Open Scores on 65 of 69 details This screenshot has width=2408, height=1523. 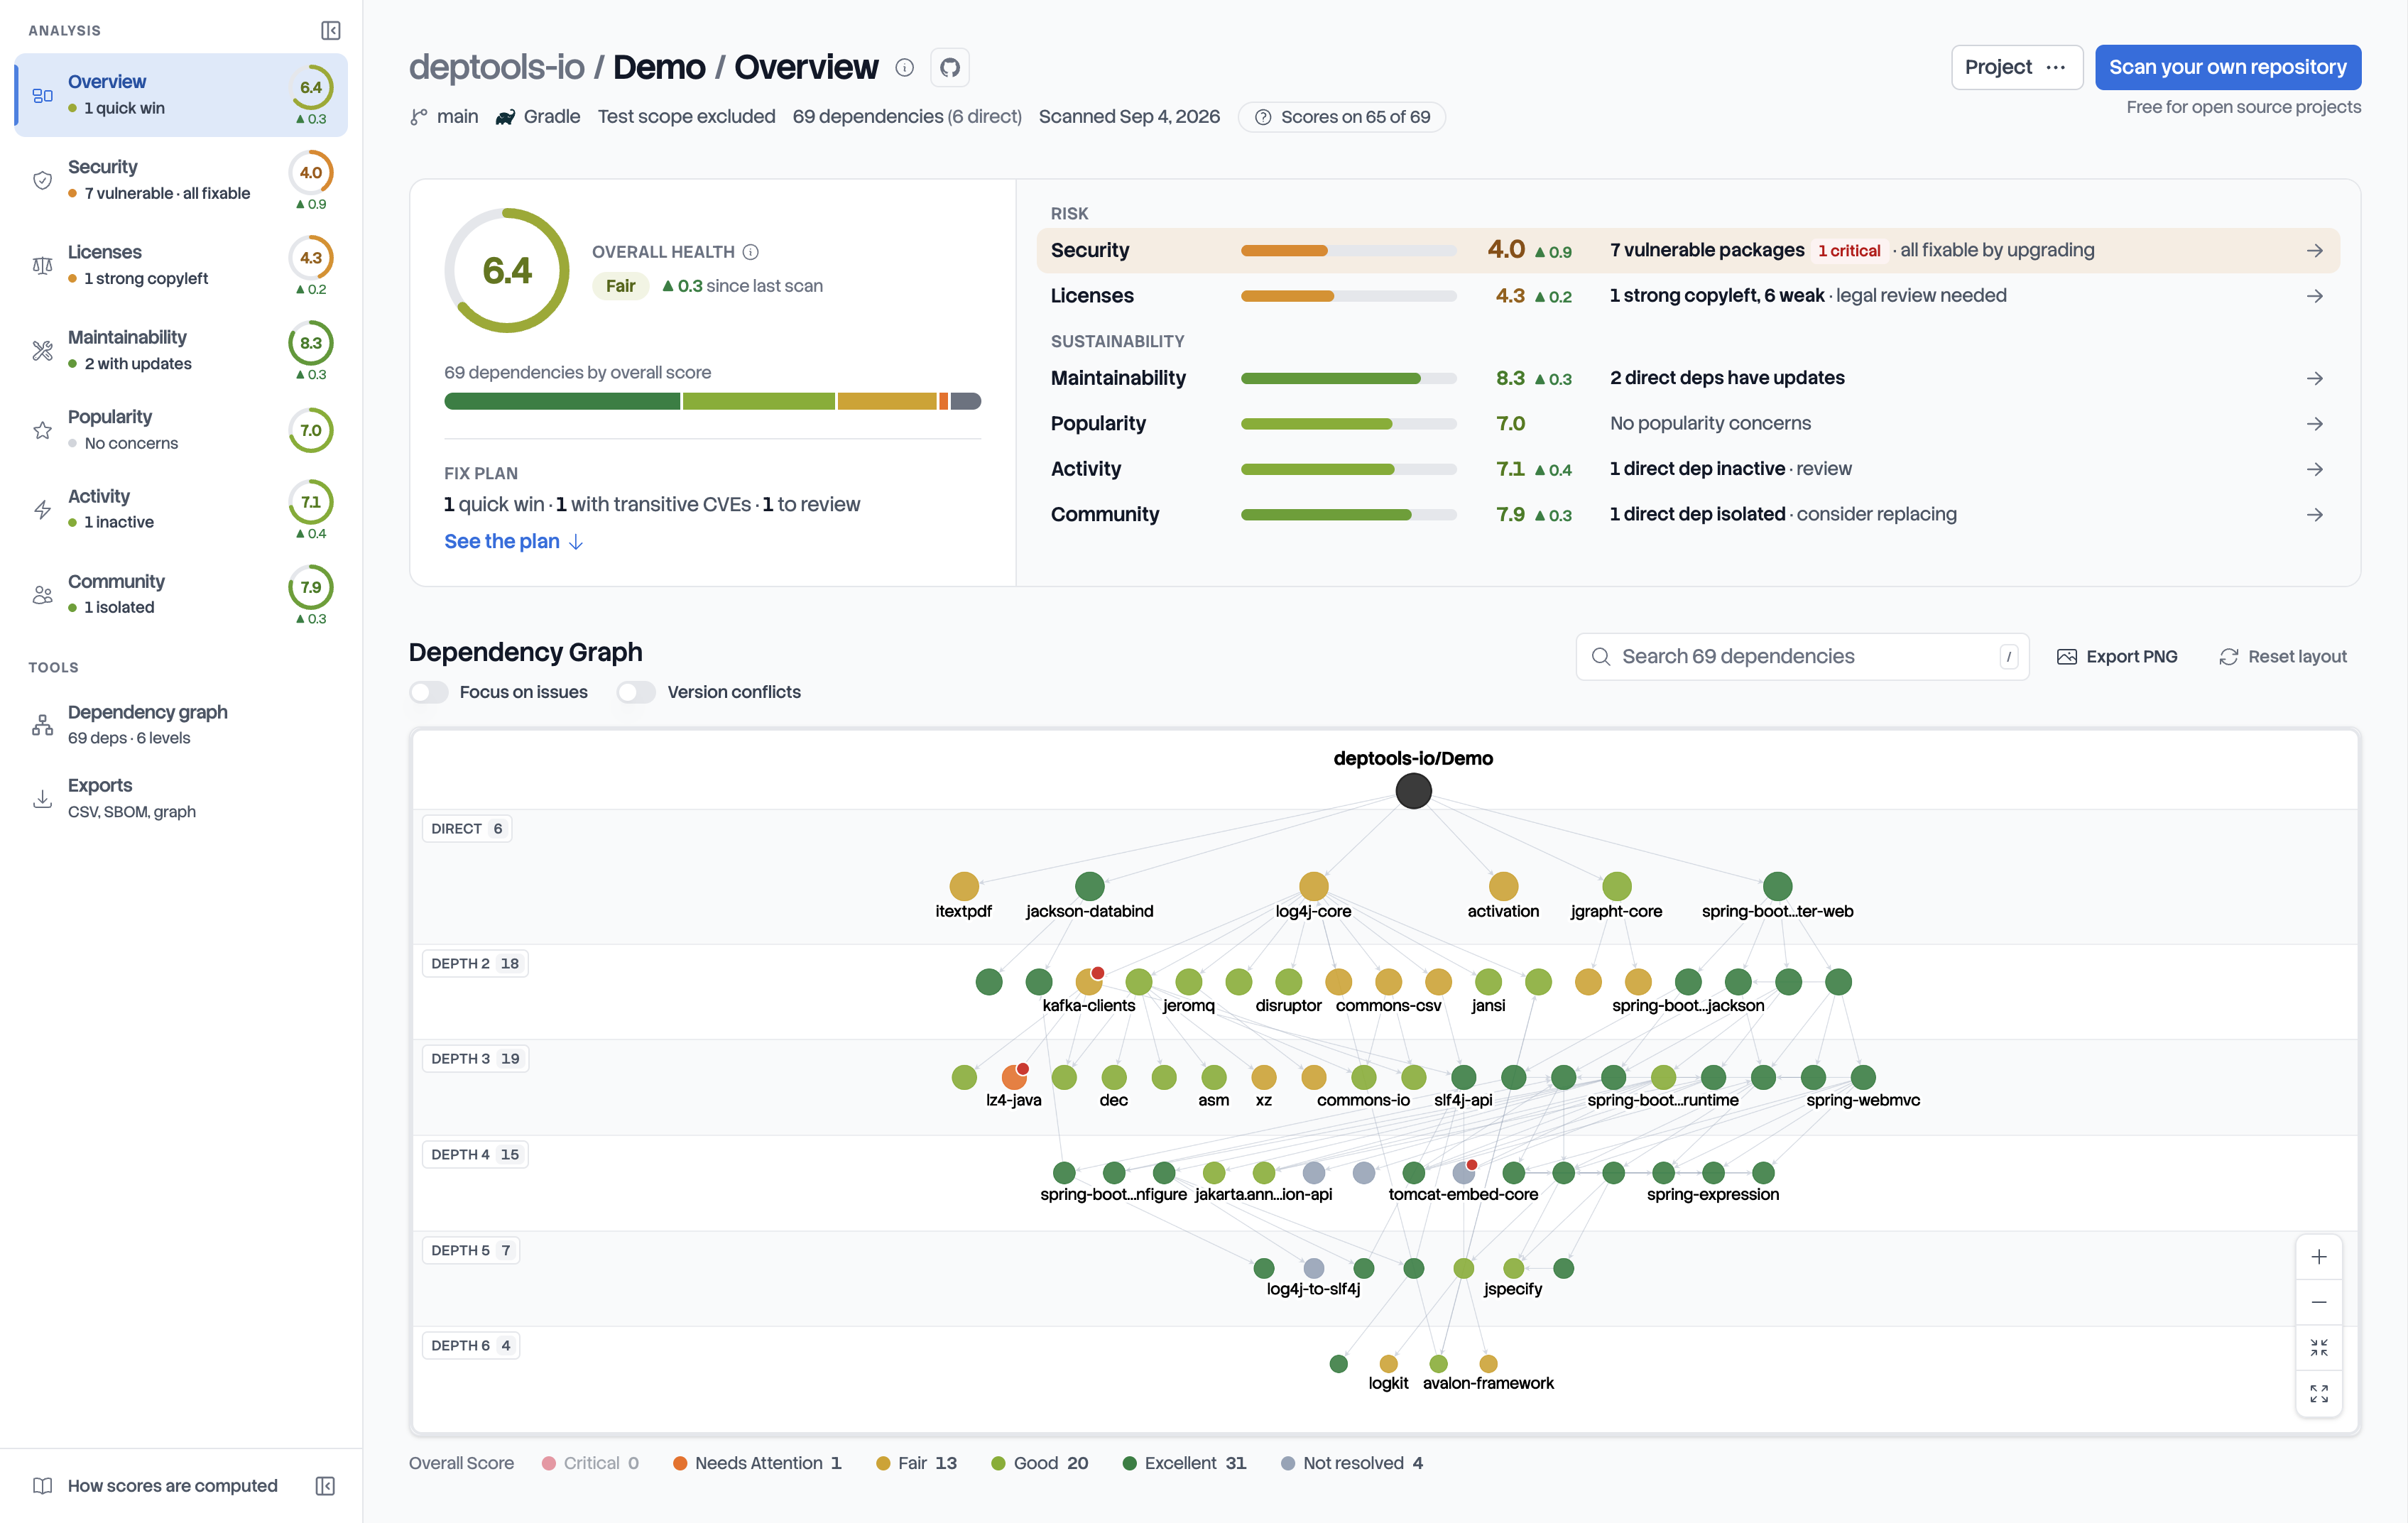coord(1342,117)
